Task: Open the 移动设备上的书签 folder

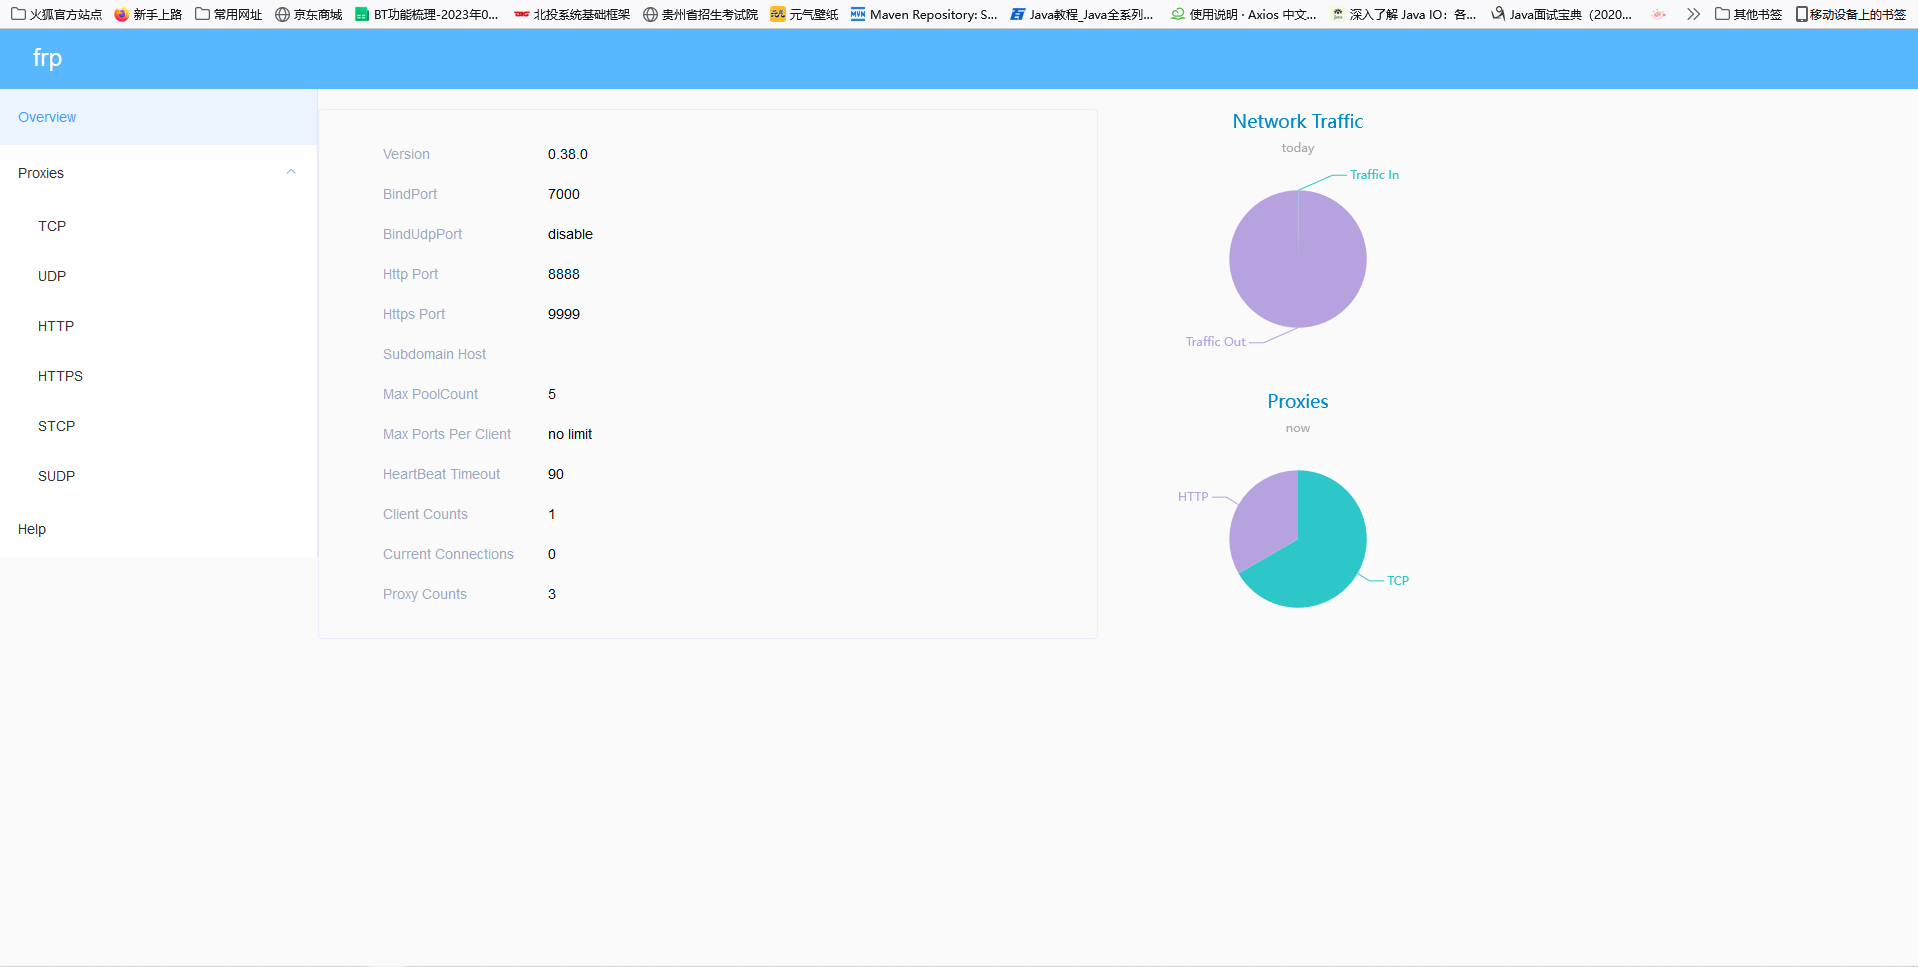Action: pos(1850,14)
